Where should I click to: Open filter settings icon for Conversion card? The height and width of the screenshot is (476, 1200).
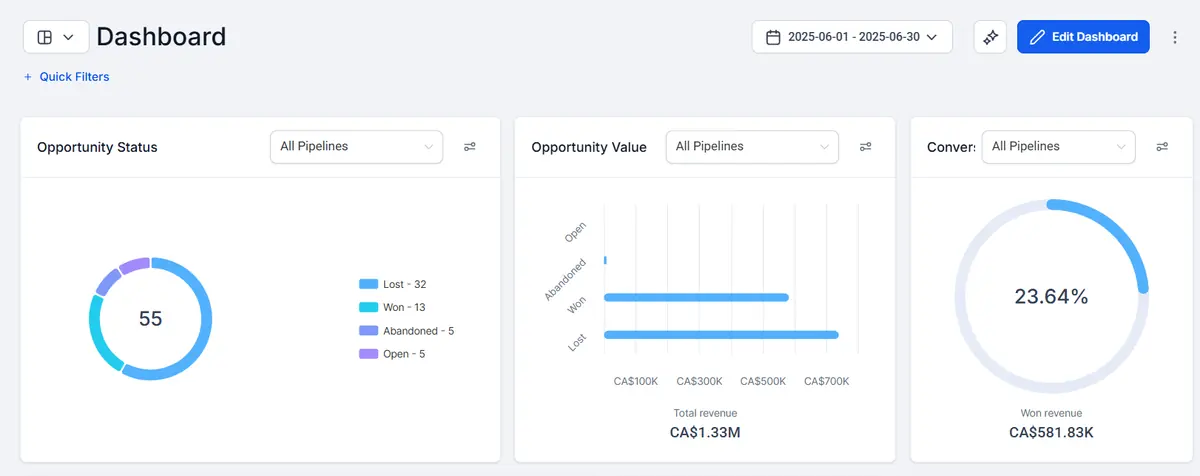(x=1162, y=147)
